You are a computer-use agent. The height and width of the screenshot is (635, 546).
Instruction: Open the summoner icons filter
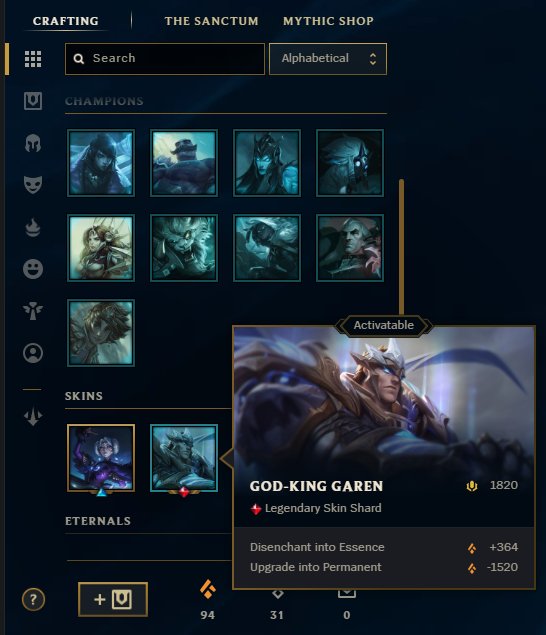pyautogui.click(x=33, y=353)
